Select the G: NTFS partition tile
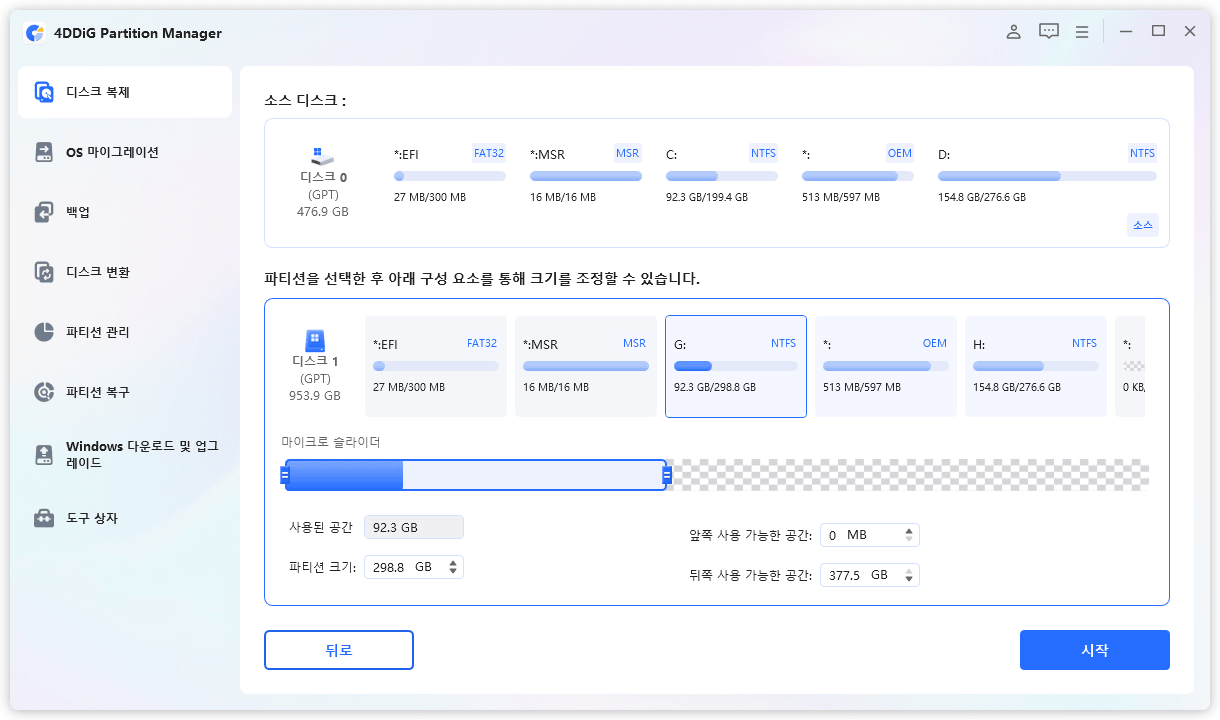1220x720 pixels. point(736,366)
